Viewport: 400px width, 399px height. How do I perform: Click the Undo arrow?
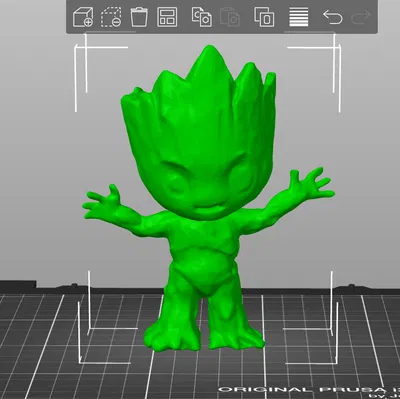333,17
